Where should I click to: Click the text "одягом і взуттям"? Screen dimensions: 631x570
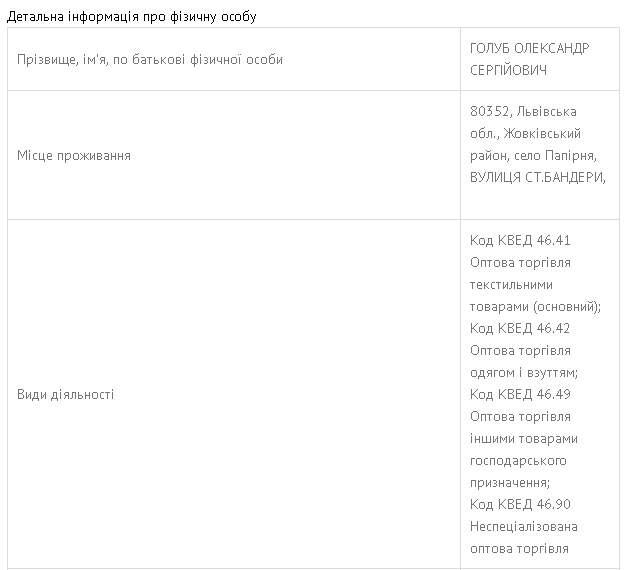[x=522, y=373]
